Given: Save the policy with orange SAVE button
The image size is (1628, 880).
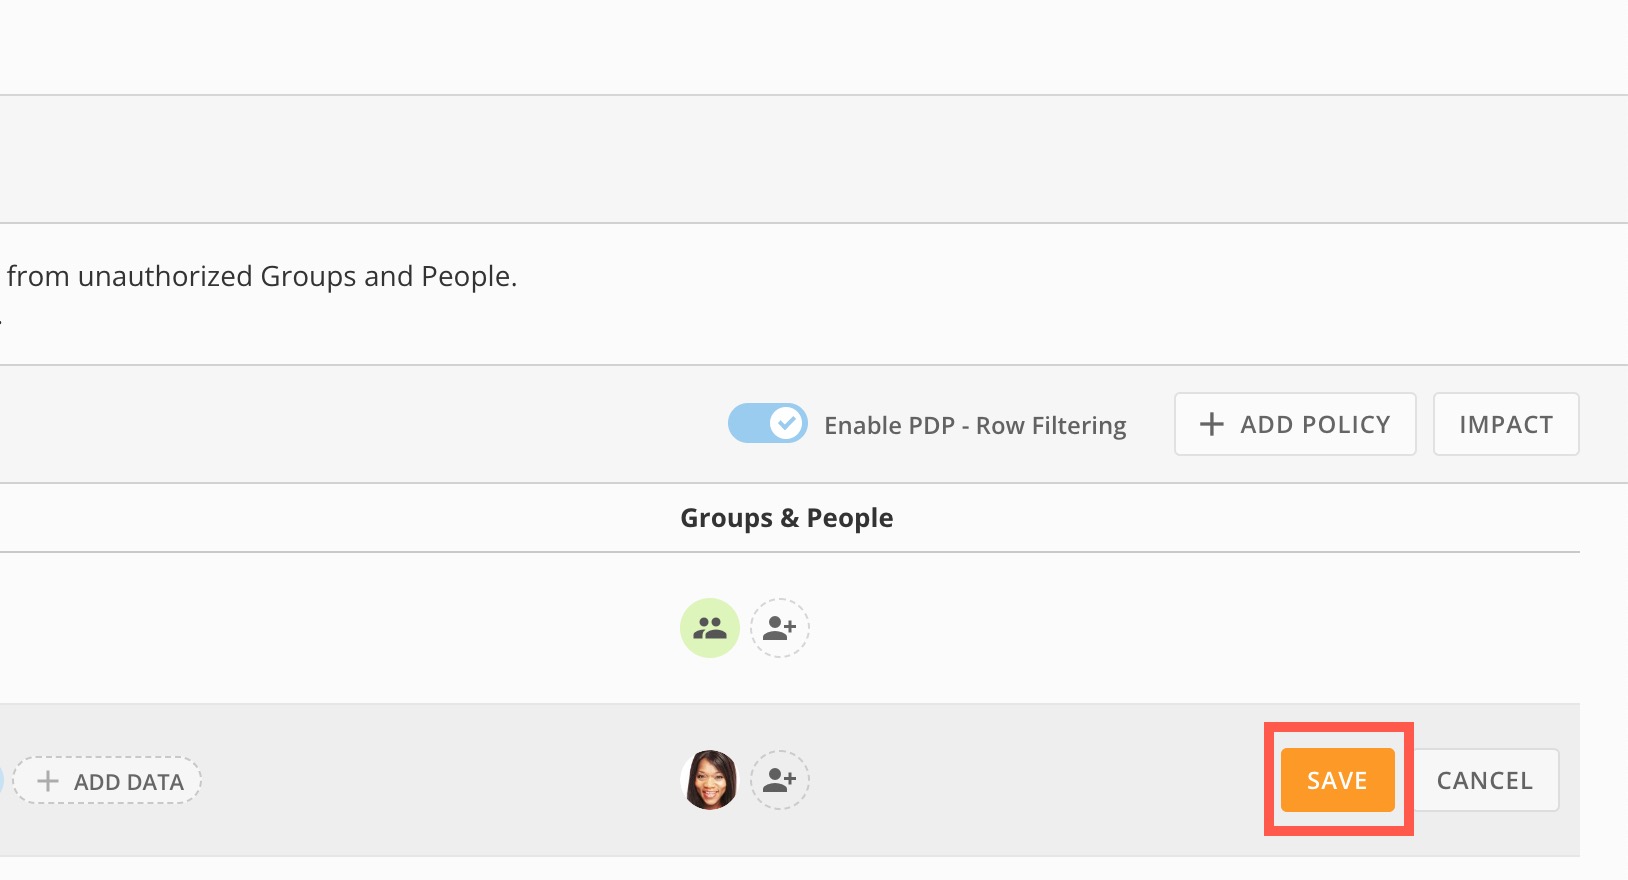Looking at the screenshot, I should pyautogui.click(x=1337, y=780).
